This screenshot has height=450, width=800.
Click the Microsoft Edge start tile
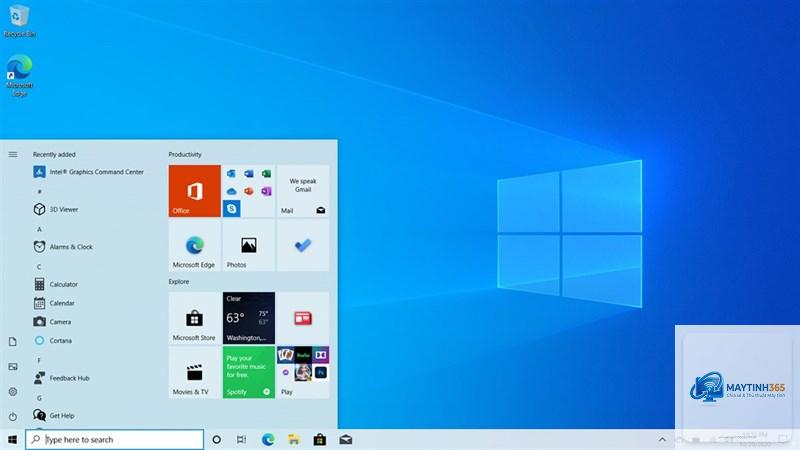(194, 245)
